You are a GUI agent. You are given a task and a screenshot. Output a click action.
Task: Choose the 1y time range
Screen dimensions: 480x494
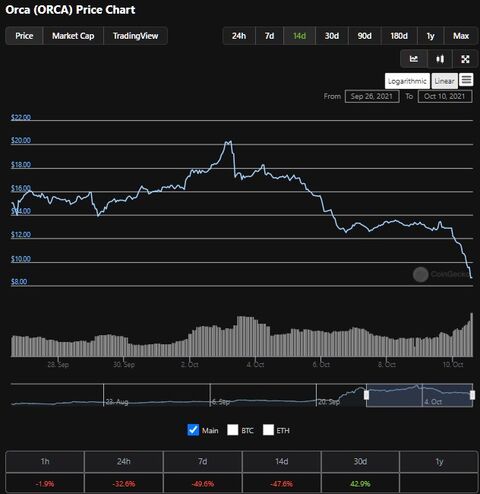431,36
